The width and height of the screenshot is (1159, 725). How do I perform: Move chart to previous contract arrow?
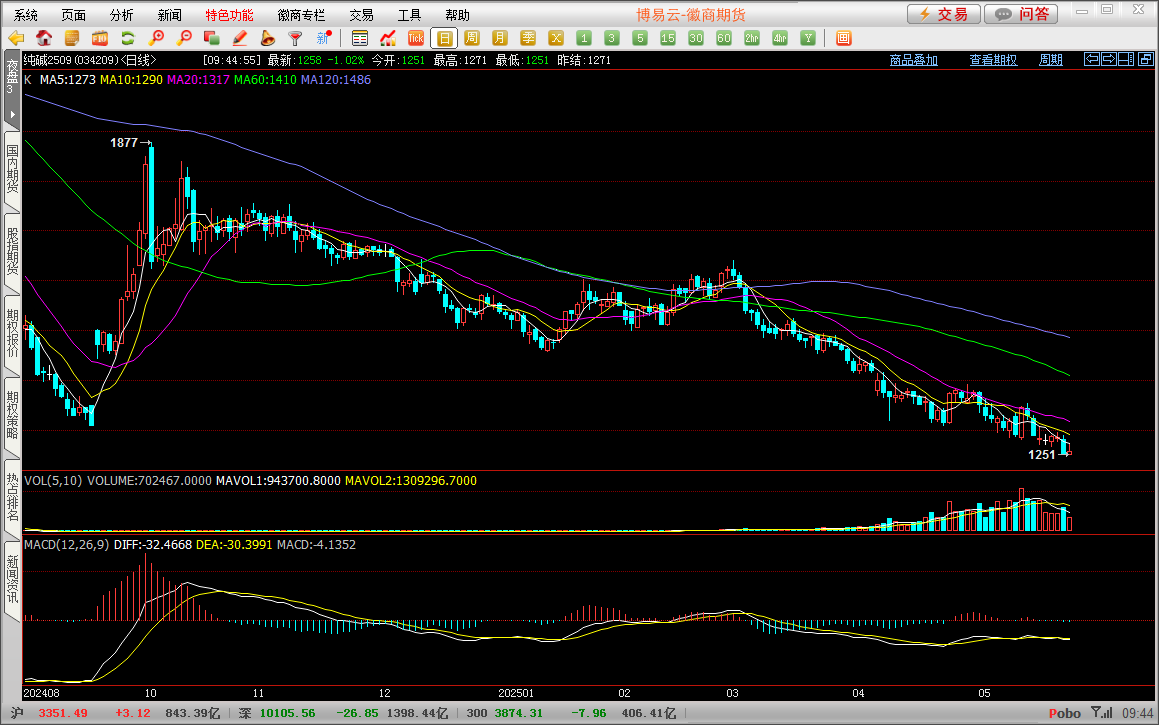coord(1091,59)
